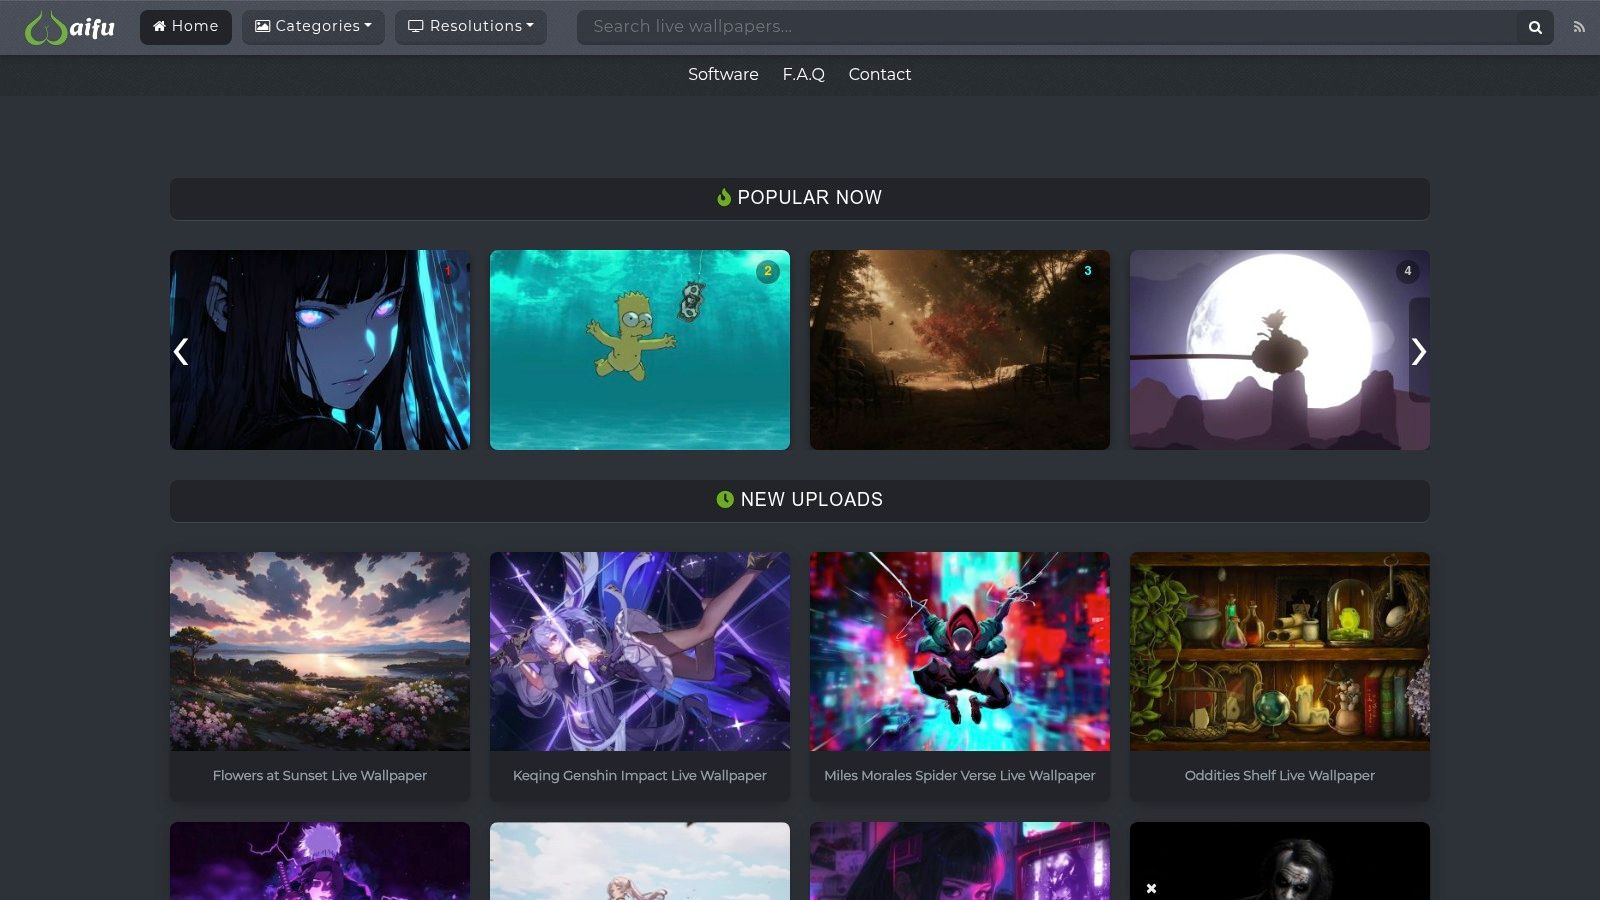The height and width of the screenshot is (900, 1600).
Task: Open the autumn forest wallpaper ranked 3
Action: (x=960, y=350)
